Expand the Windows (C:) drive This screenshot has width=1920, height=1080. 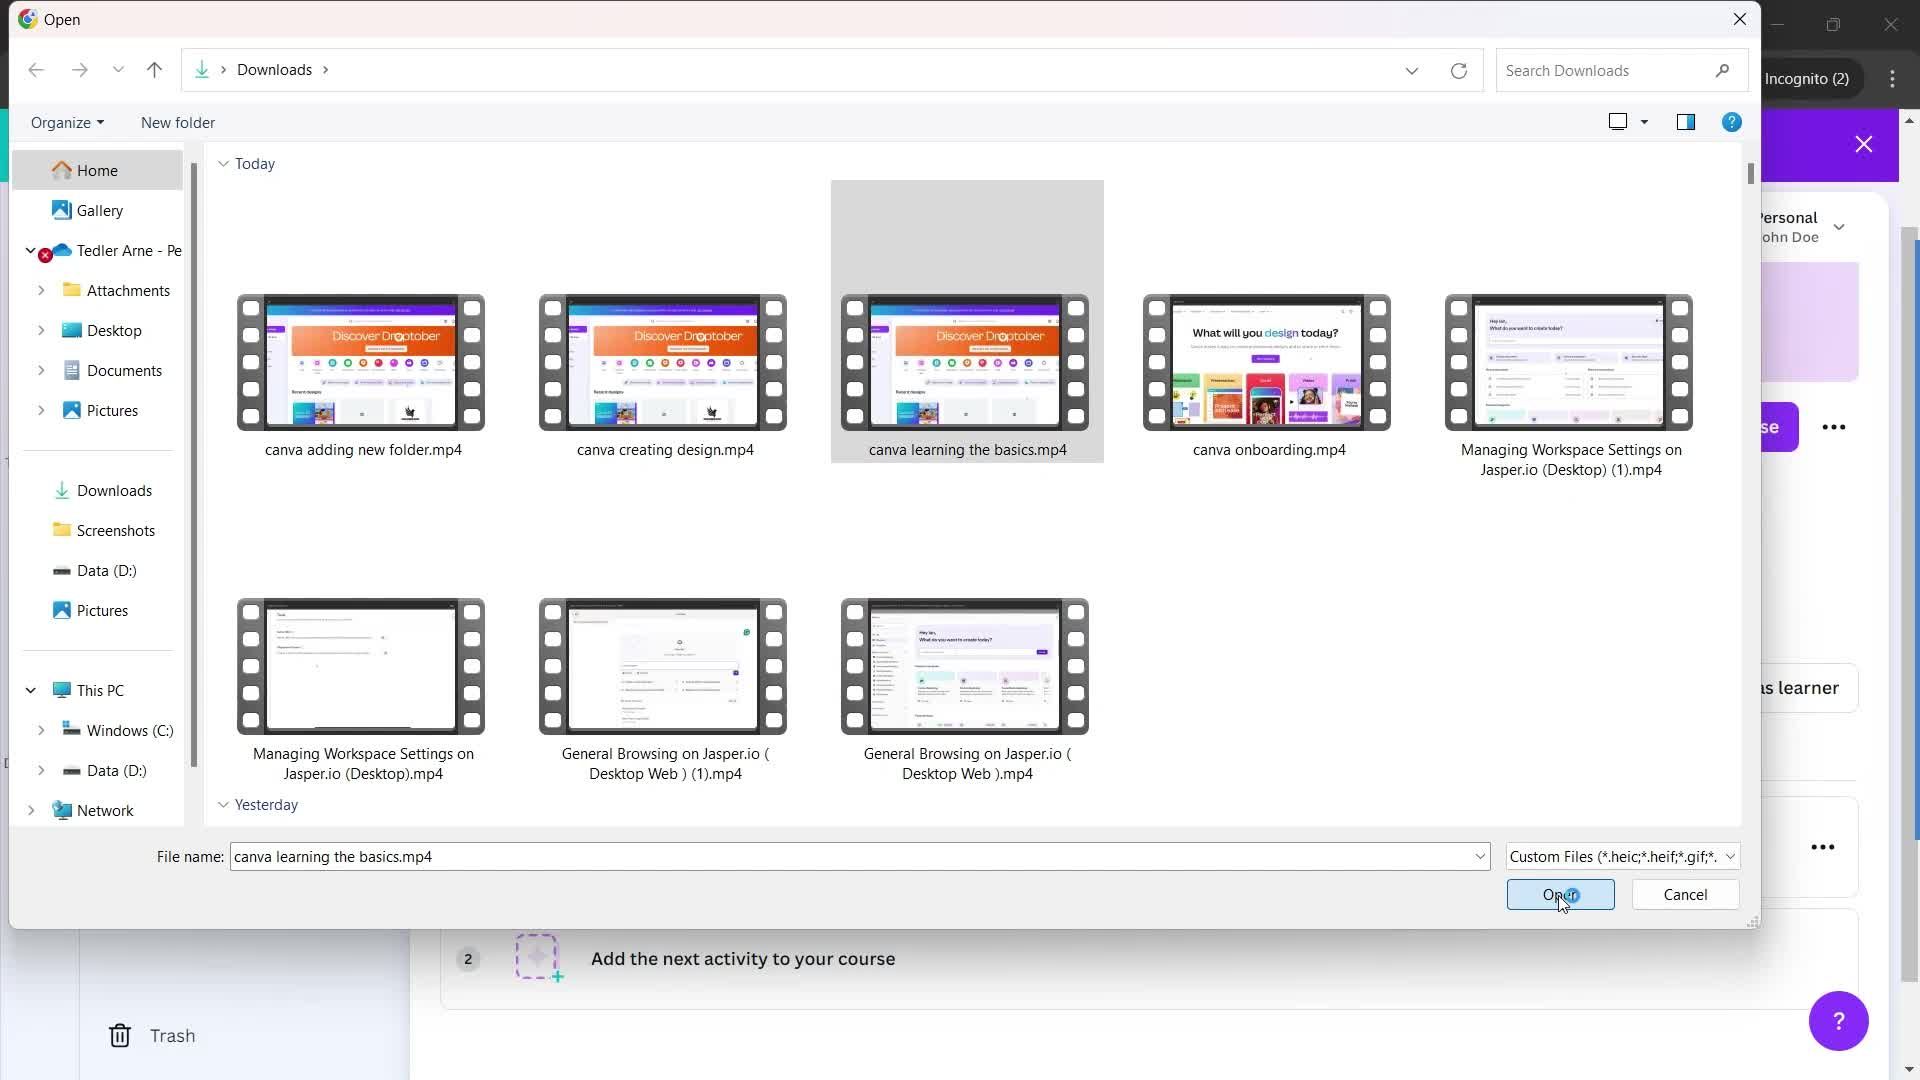coord(41,731)
